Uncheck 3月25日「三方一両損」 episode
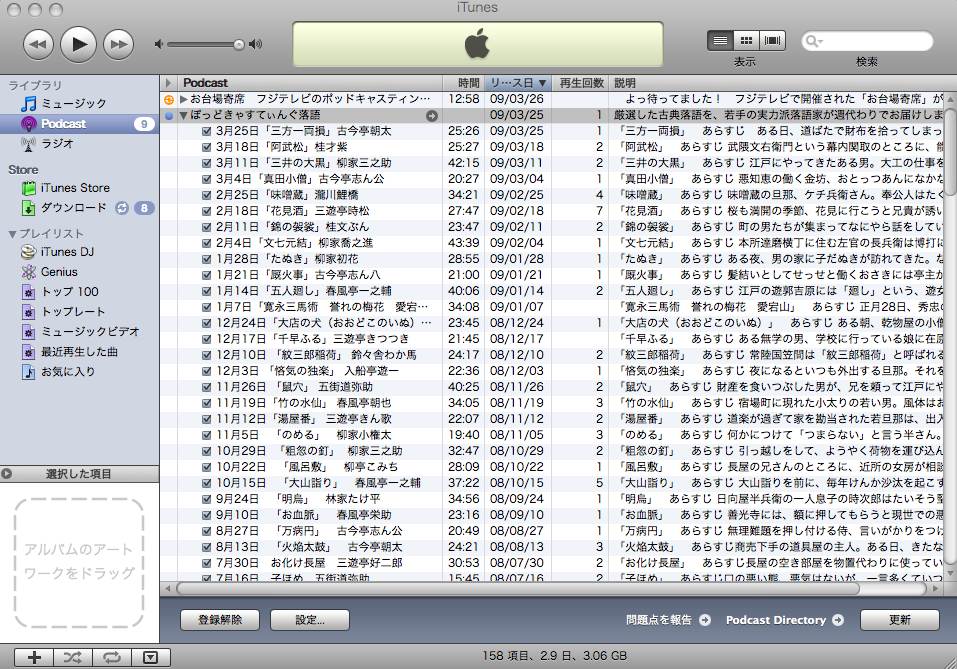Viewport: 957px width, 669px height. click(x=206, y=131)
